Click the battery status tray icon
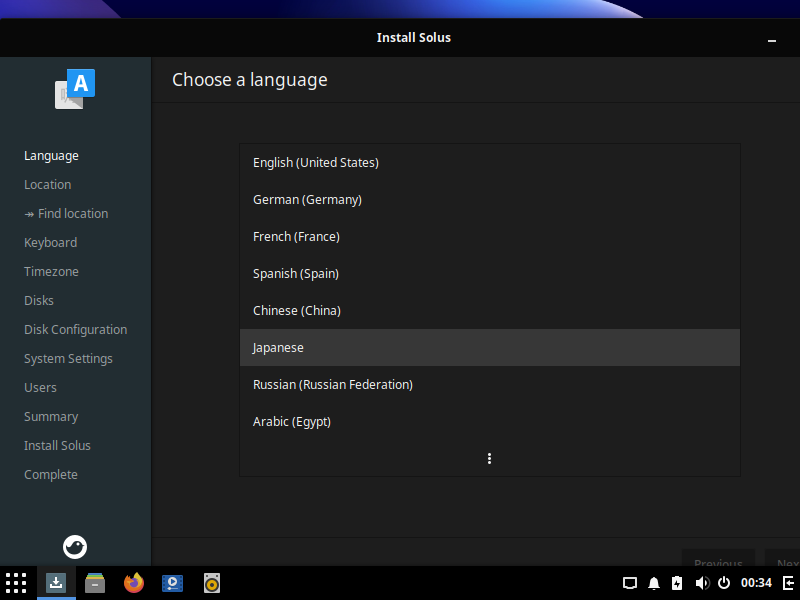Screen dimensions: 800x600 pyautogui.click(x=677, y=583)
